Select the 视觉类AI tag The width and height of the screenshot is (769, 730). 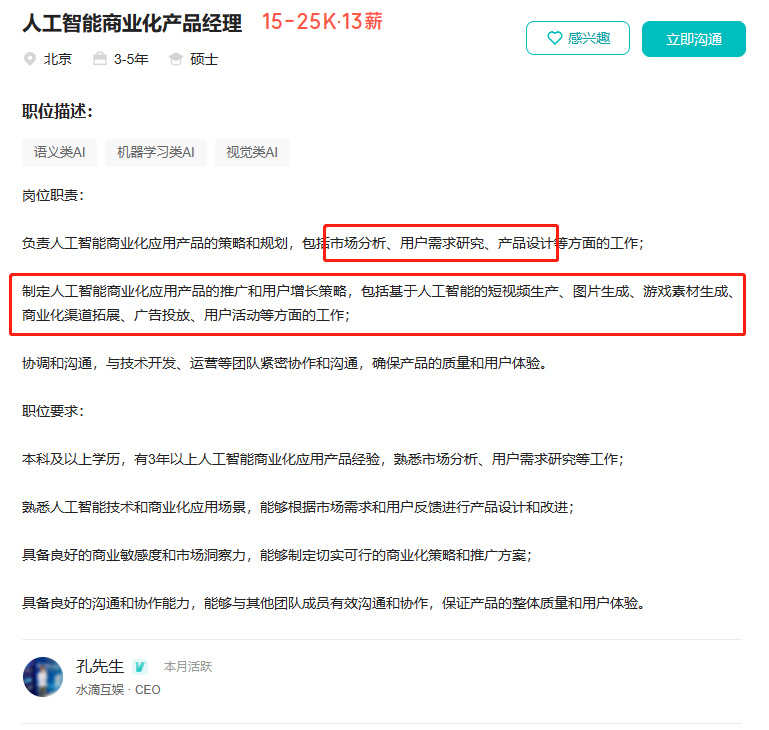coord(252,153)
